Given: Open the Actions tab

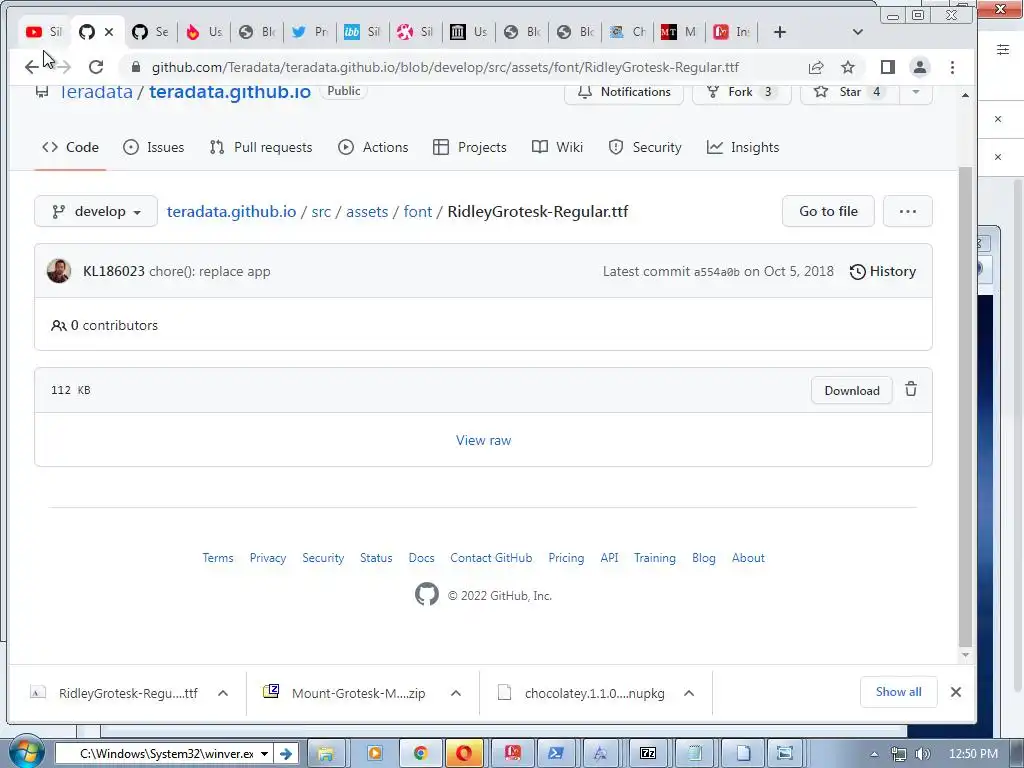Looking at the screenshot, I should 373,148.
